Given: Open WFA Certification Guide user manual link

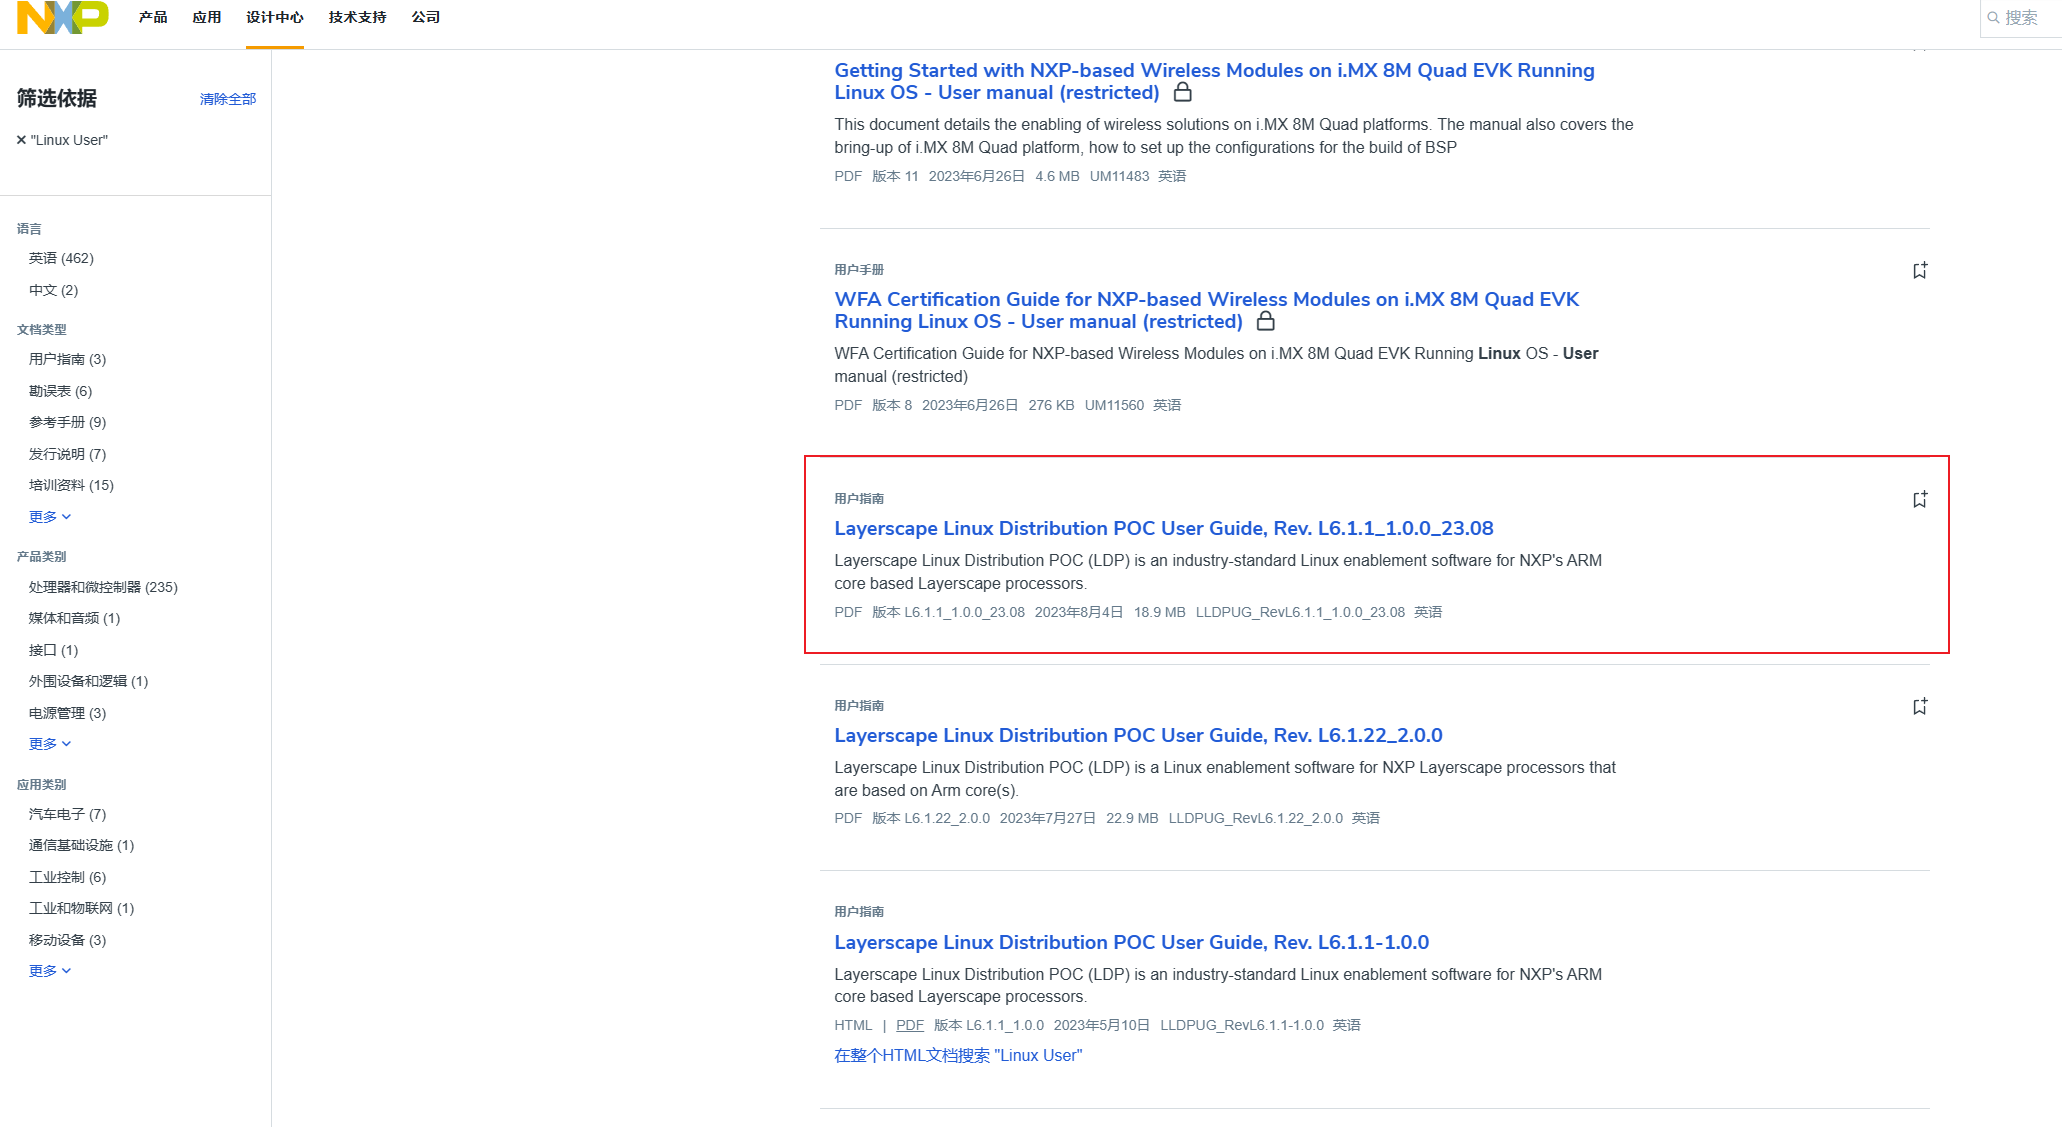Looking at the screenshot, I should [1206, 310].
